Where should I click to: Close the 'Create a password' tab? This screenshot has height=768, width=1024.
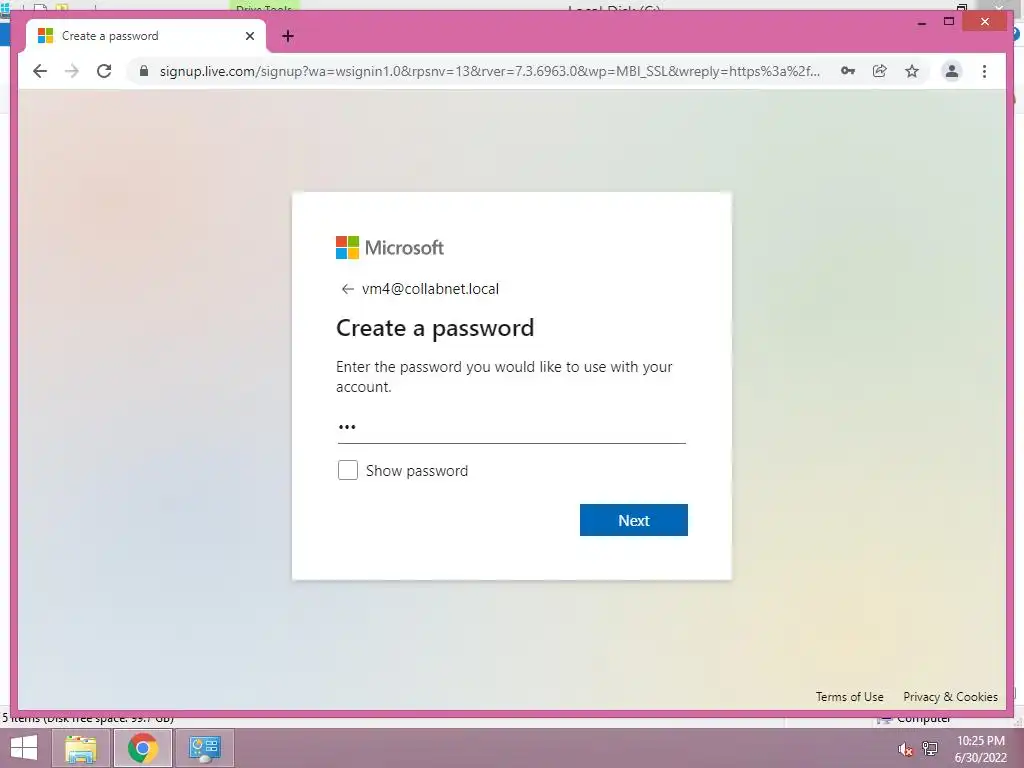(x=249, y=36)
